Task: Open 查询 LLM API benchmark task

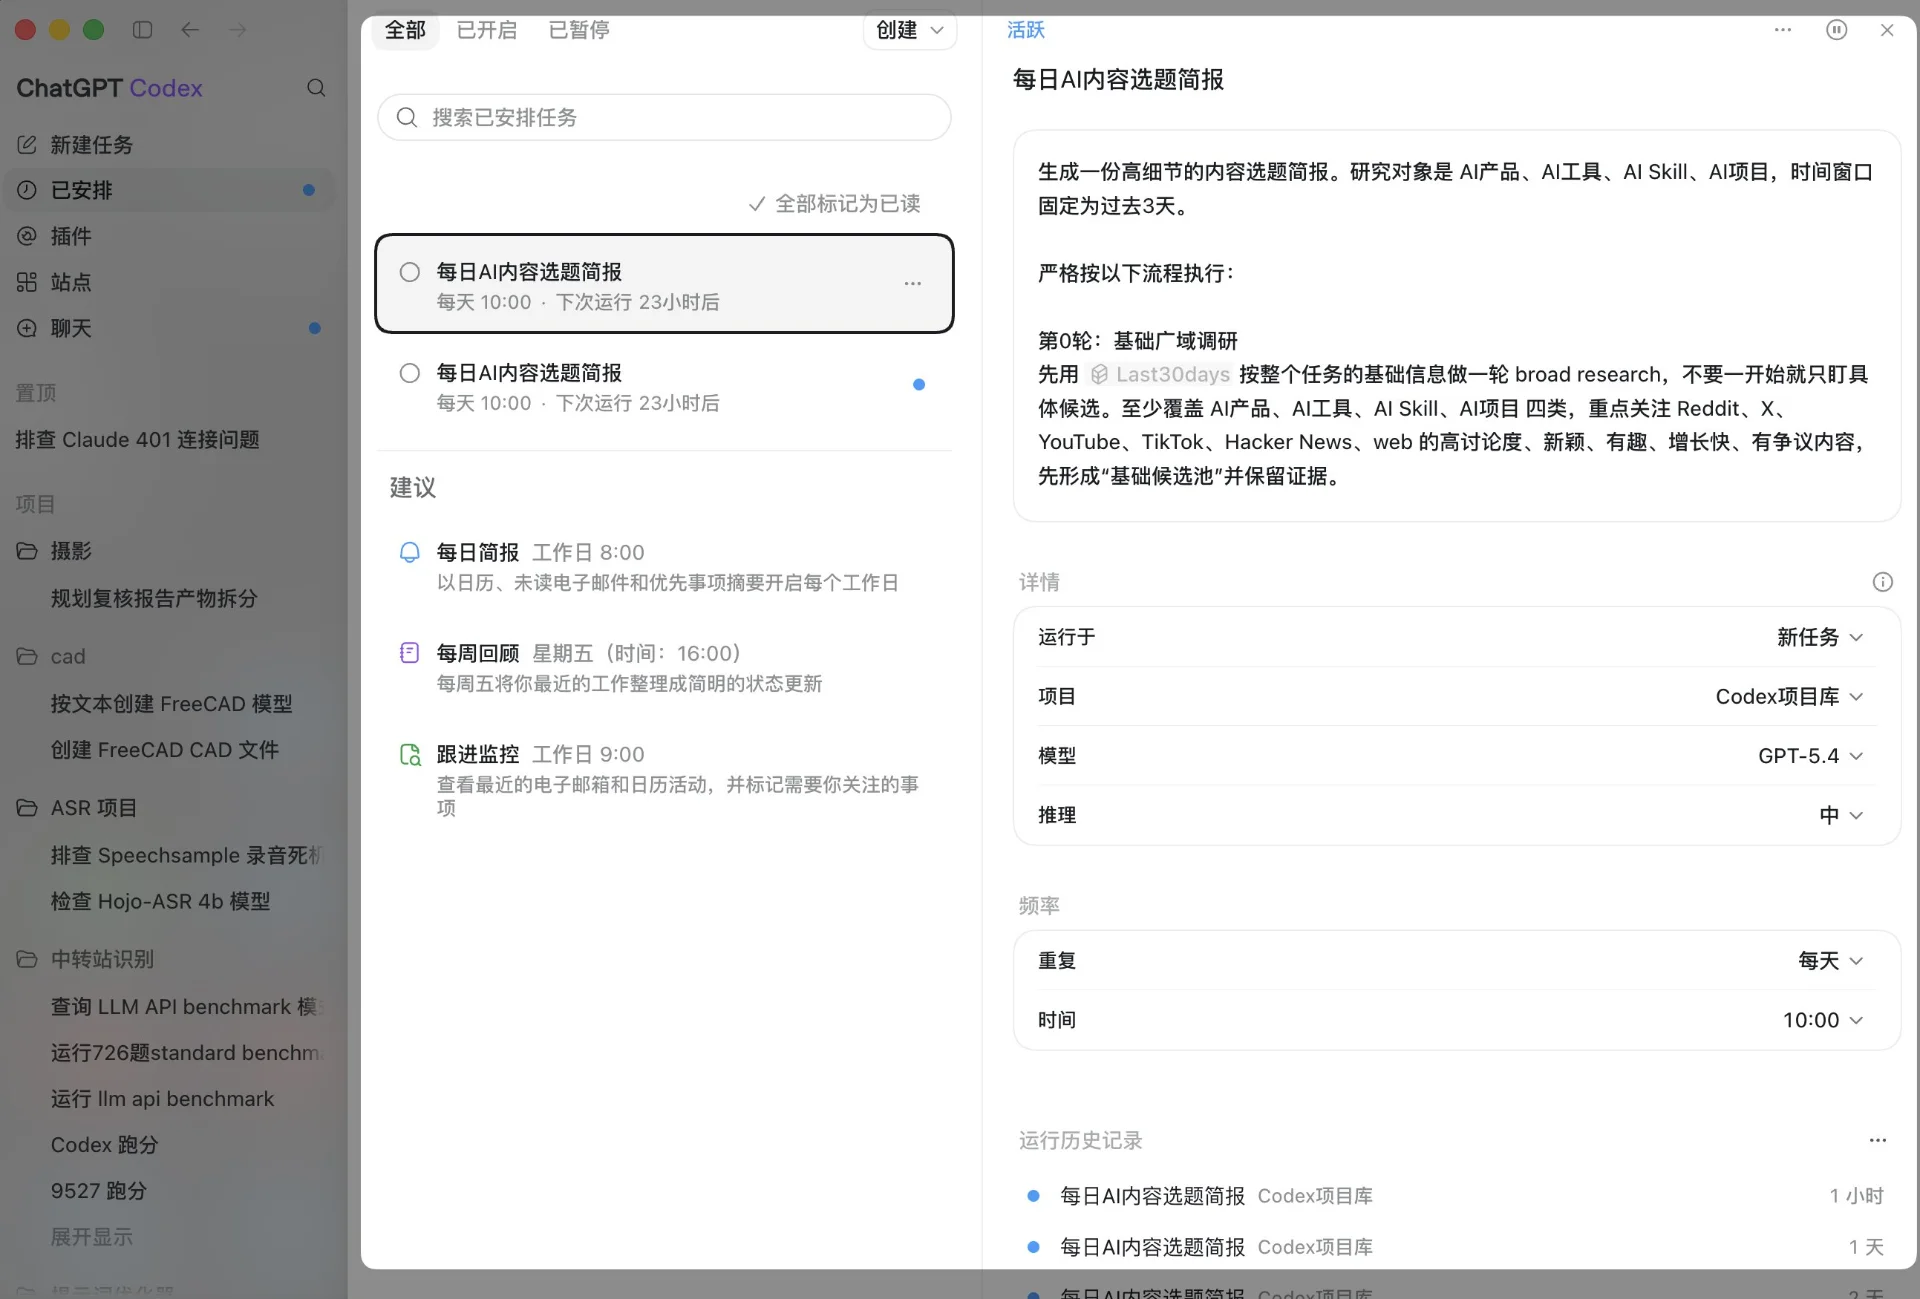Action: [185, 1007]
